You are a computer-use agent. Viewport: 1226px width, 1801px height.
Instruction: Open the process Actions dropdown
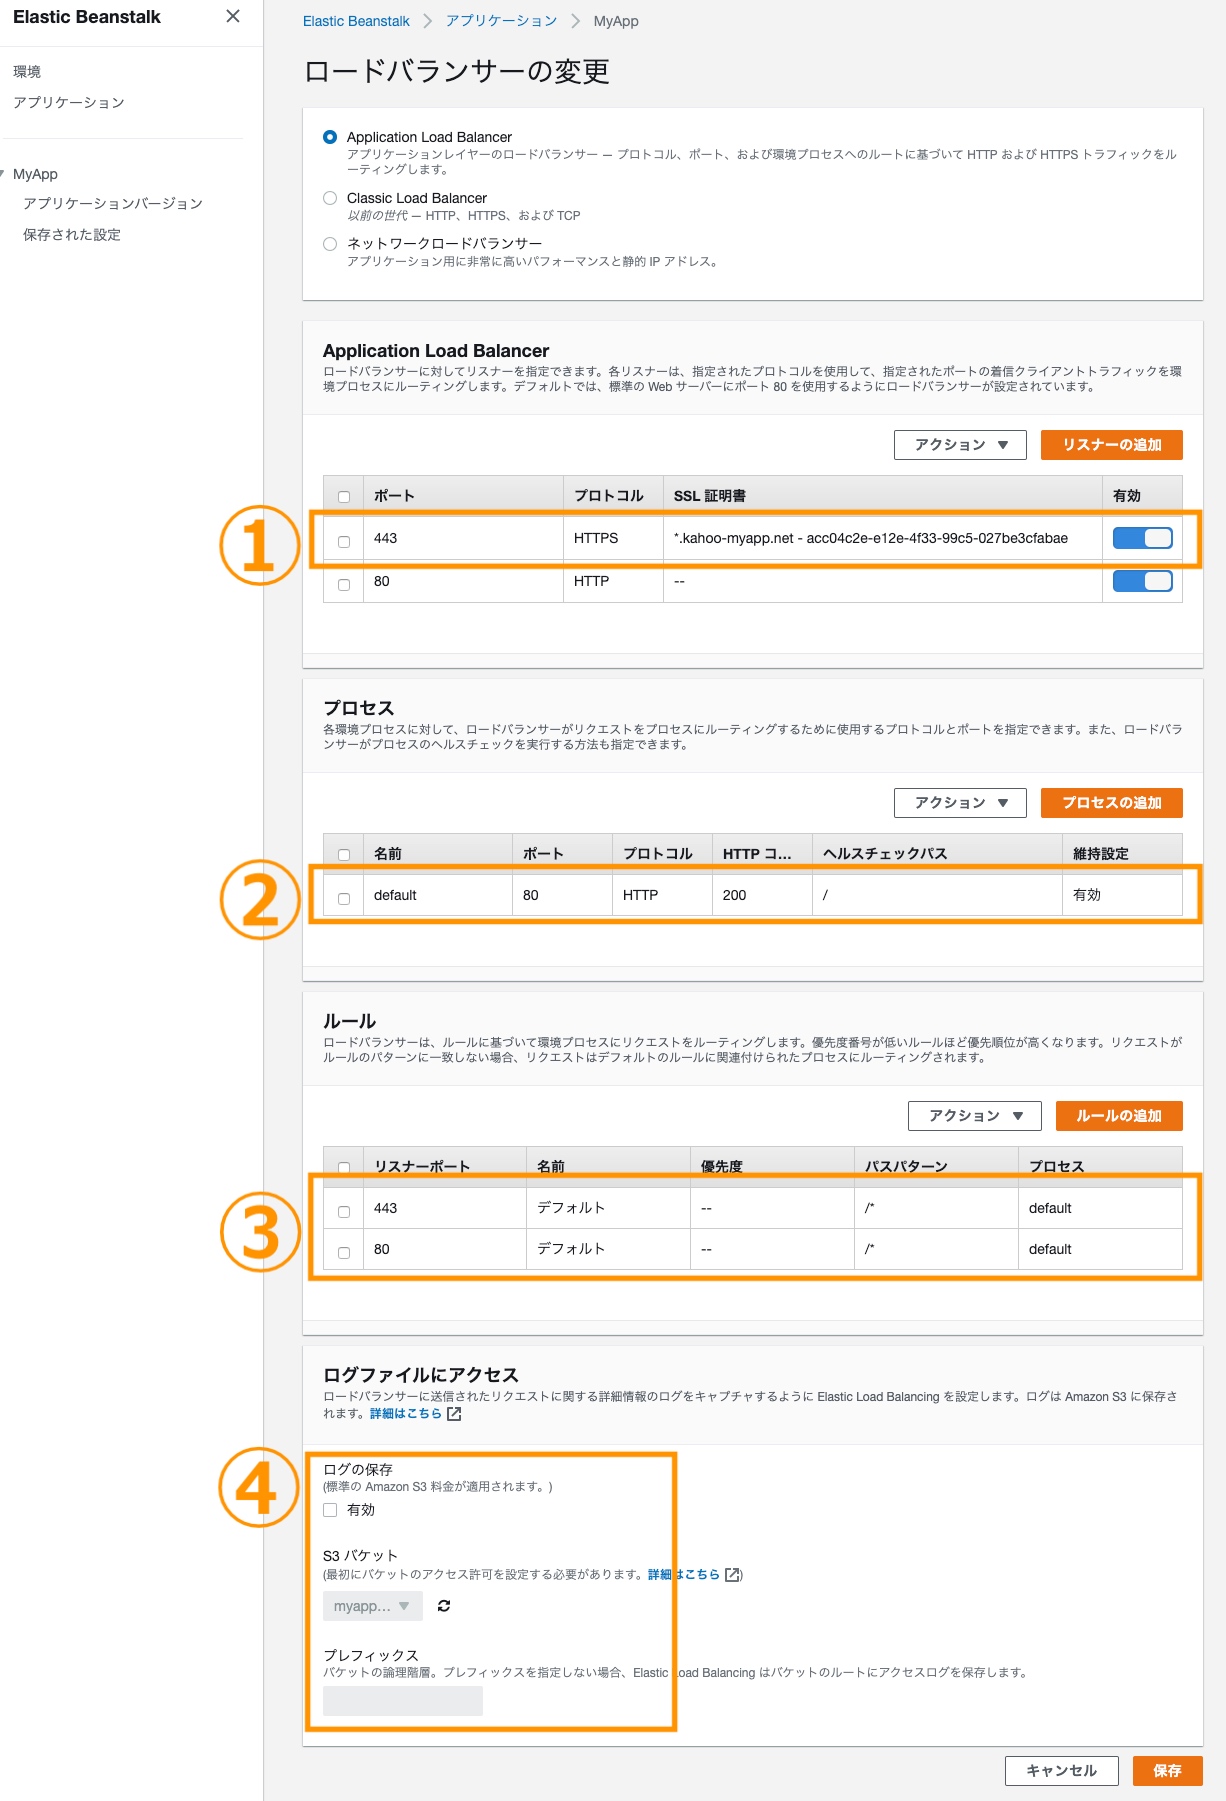(960, 803)
